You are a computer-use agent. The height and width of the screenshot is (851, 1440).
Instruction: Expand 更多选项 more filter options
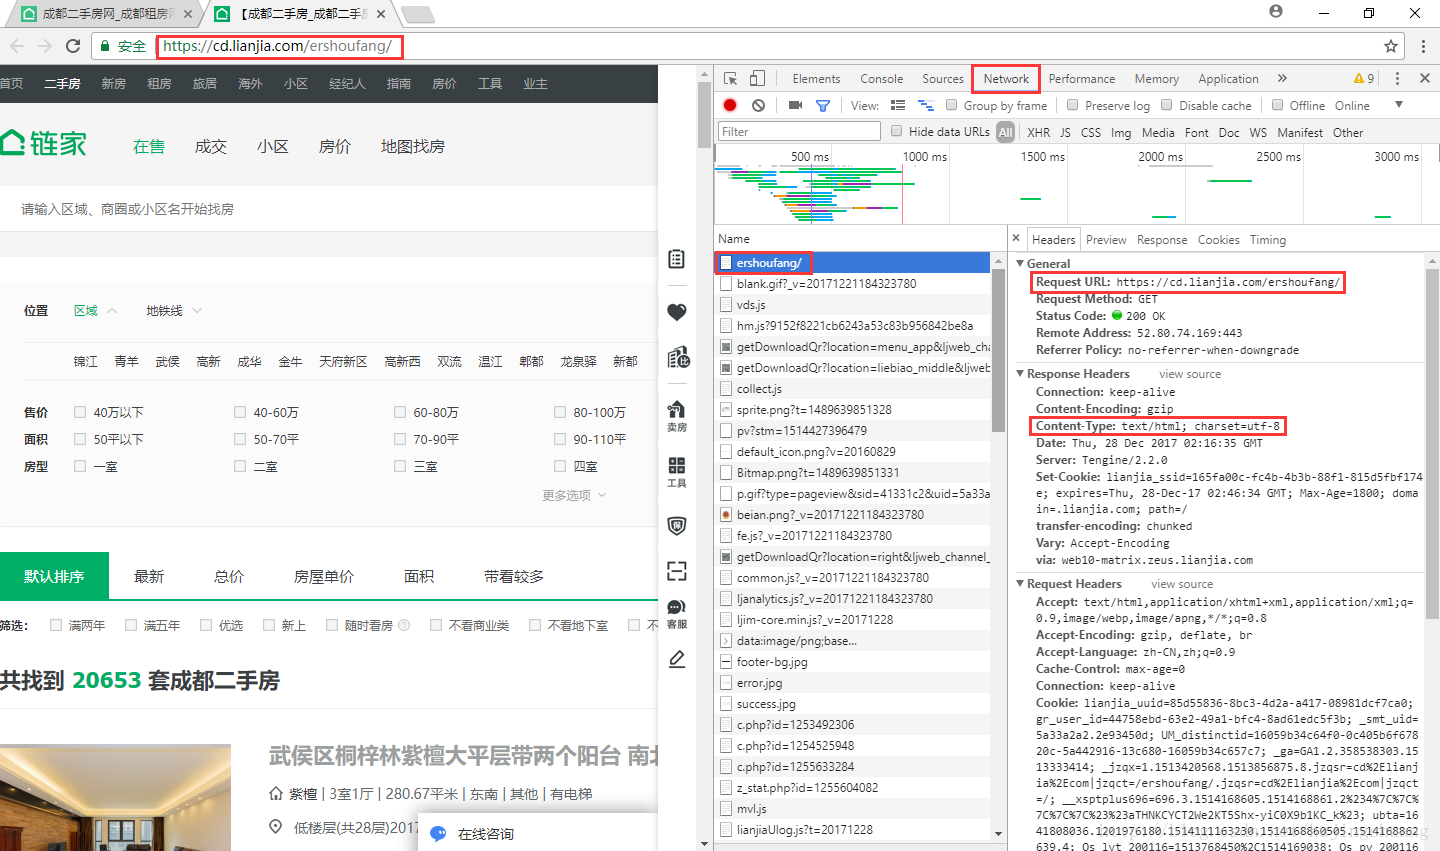pyautogui.click(x=574, y=495)
